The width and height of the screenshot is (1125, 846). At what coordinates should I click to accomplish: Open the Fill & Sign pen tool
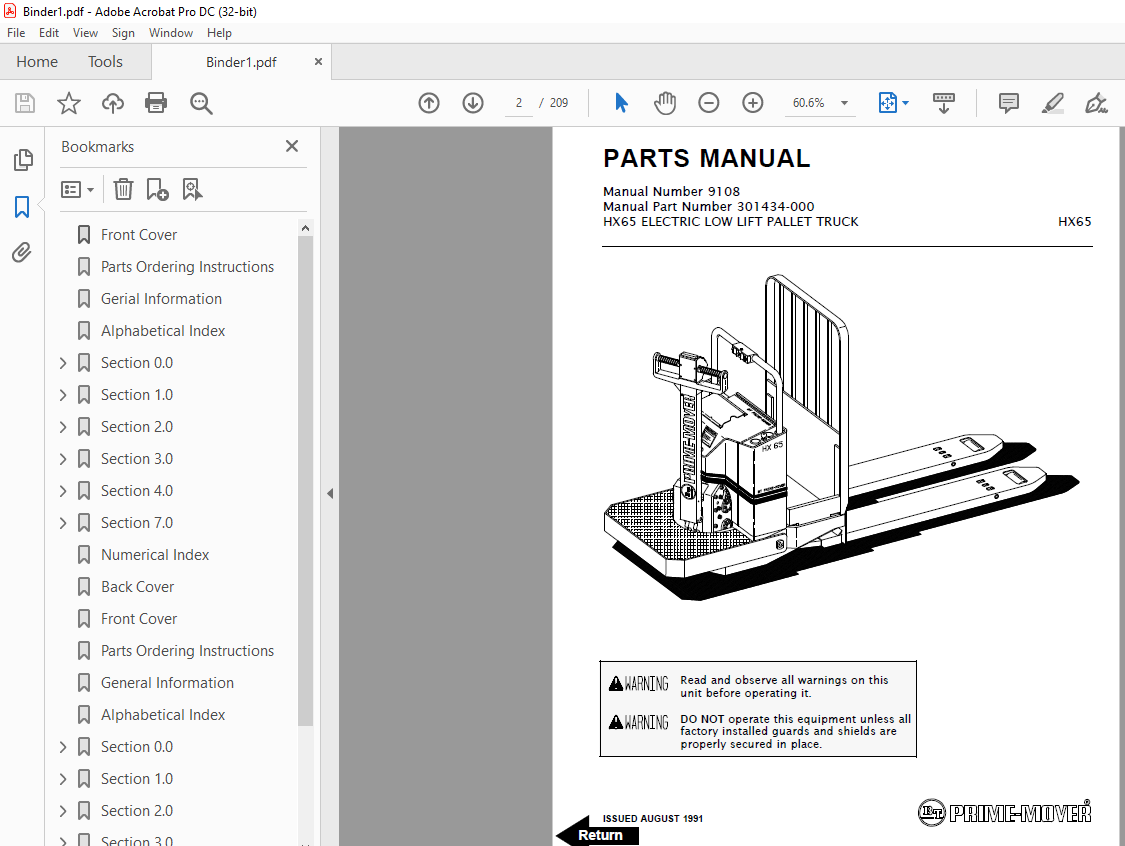[x=1096, y=103]
